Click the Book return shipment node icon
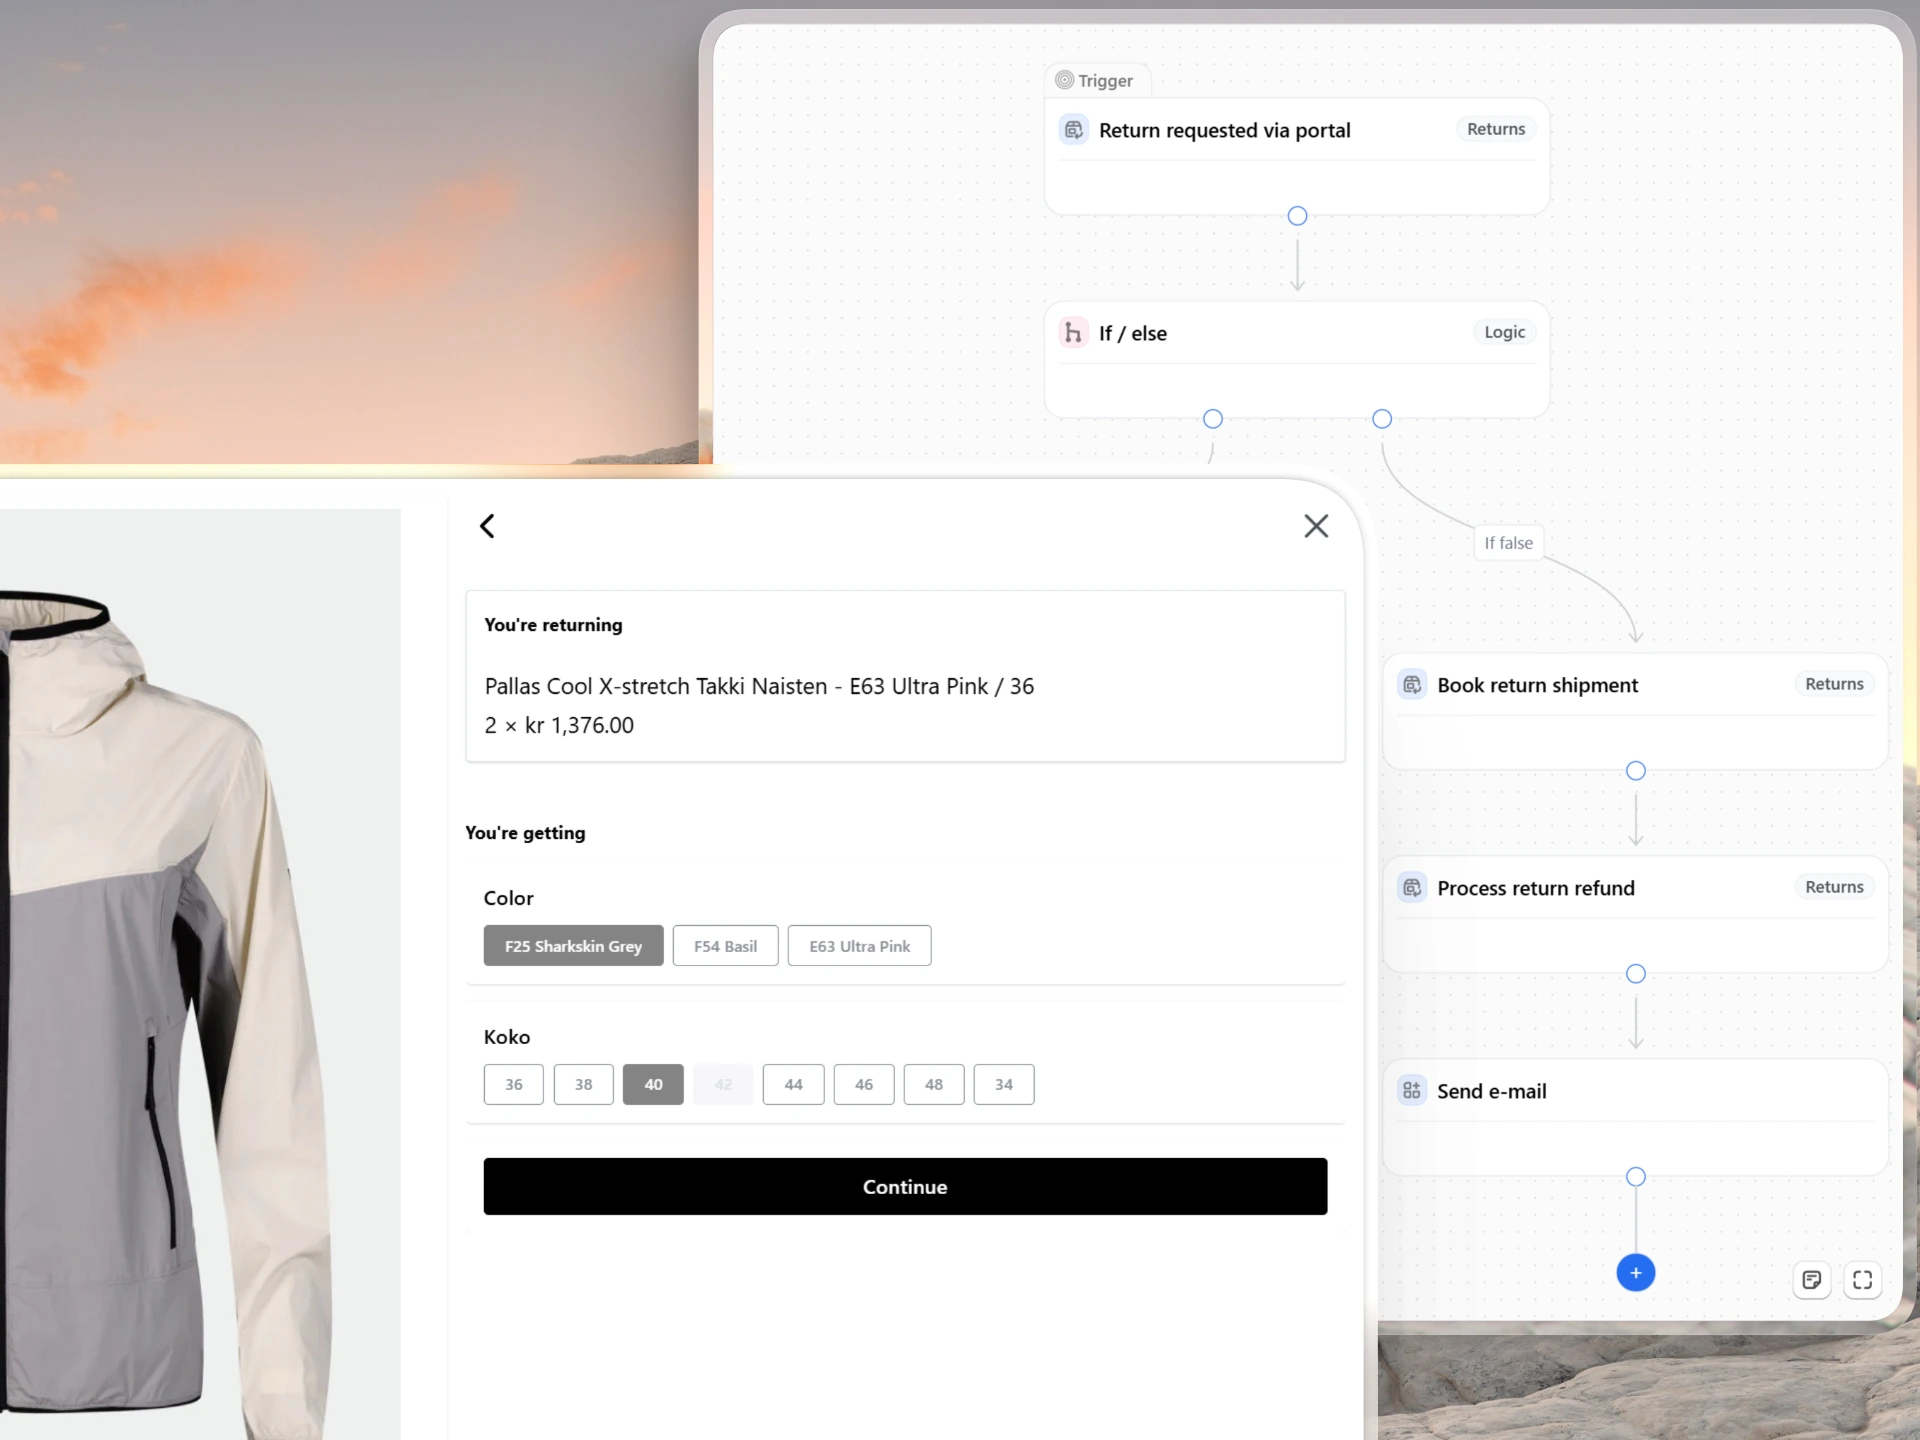The height and width of the screenshot is (1440, 1920). [1411, 685]
